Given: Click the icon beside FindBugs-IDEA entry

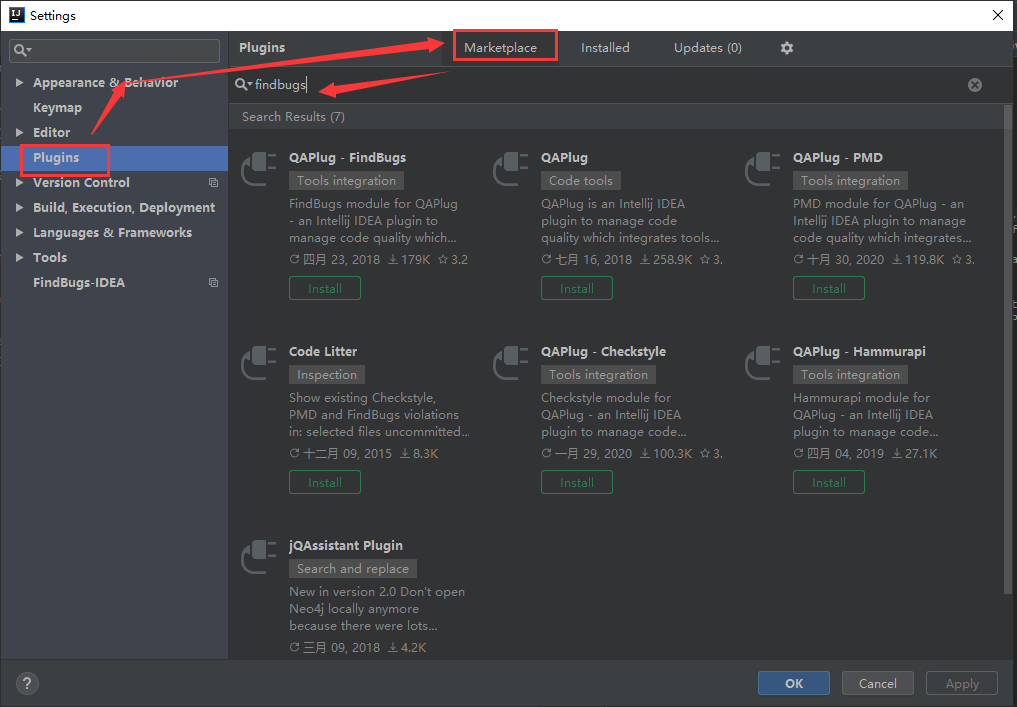Looking at the screenshot, I should coord(213,282).
